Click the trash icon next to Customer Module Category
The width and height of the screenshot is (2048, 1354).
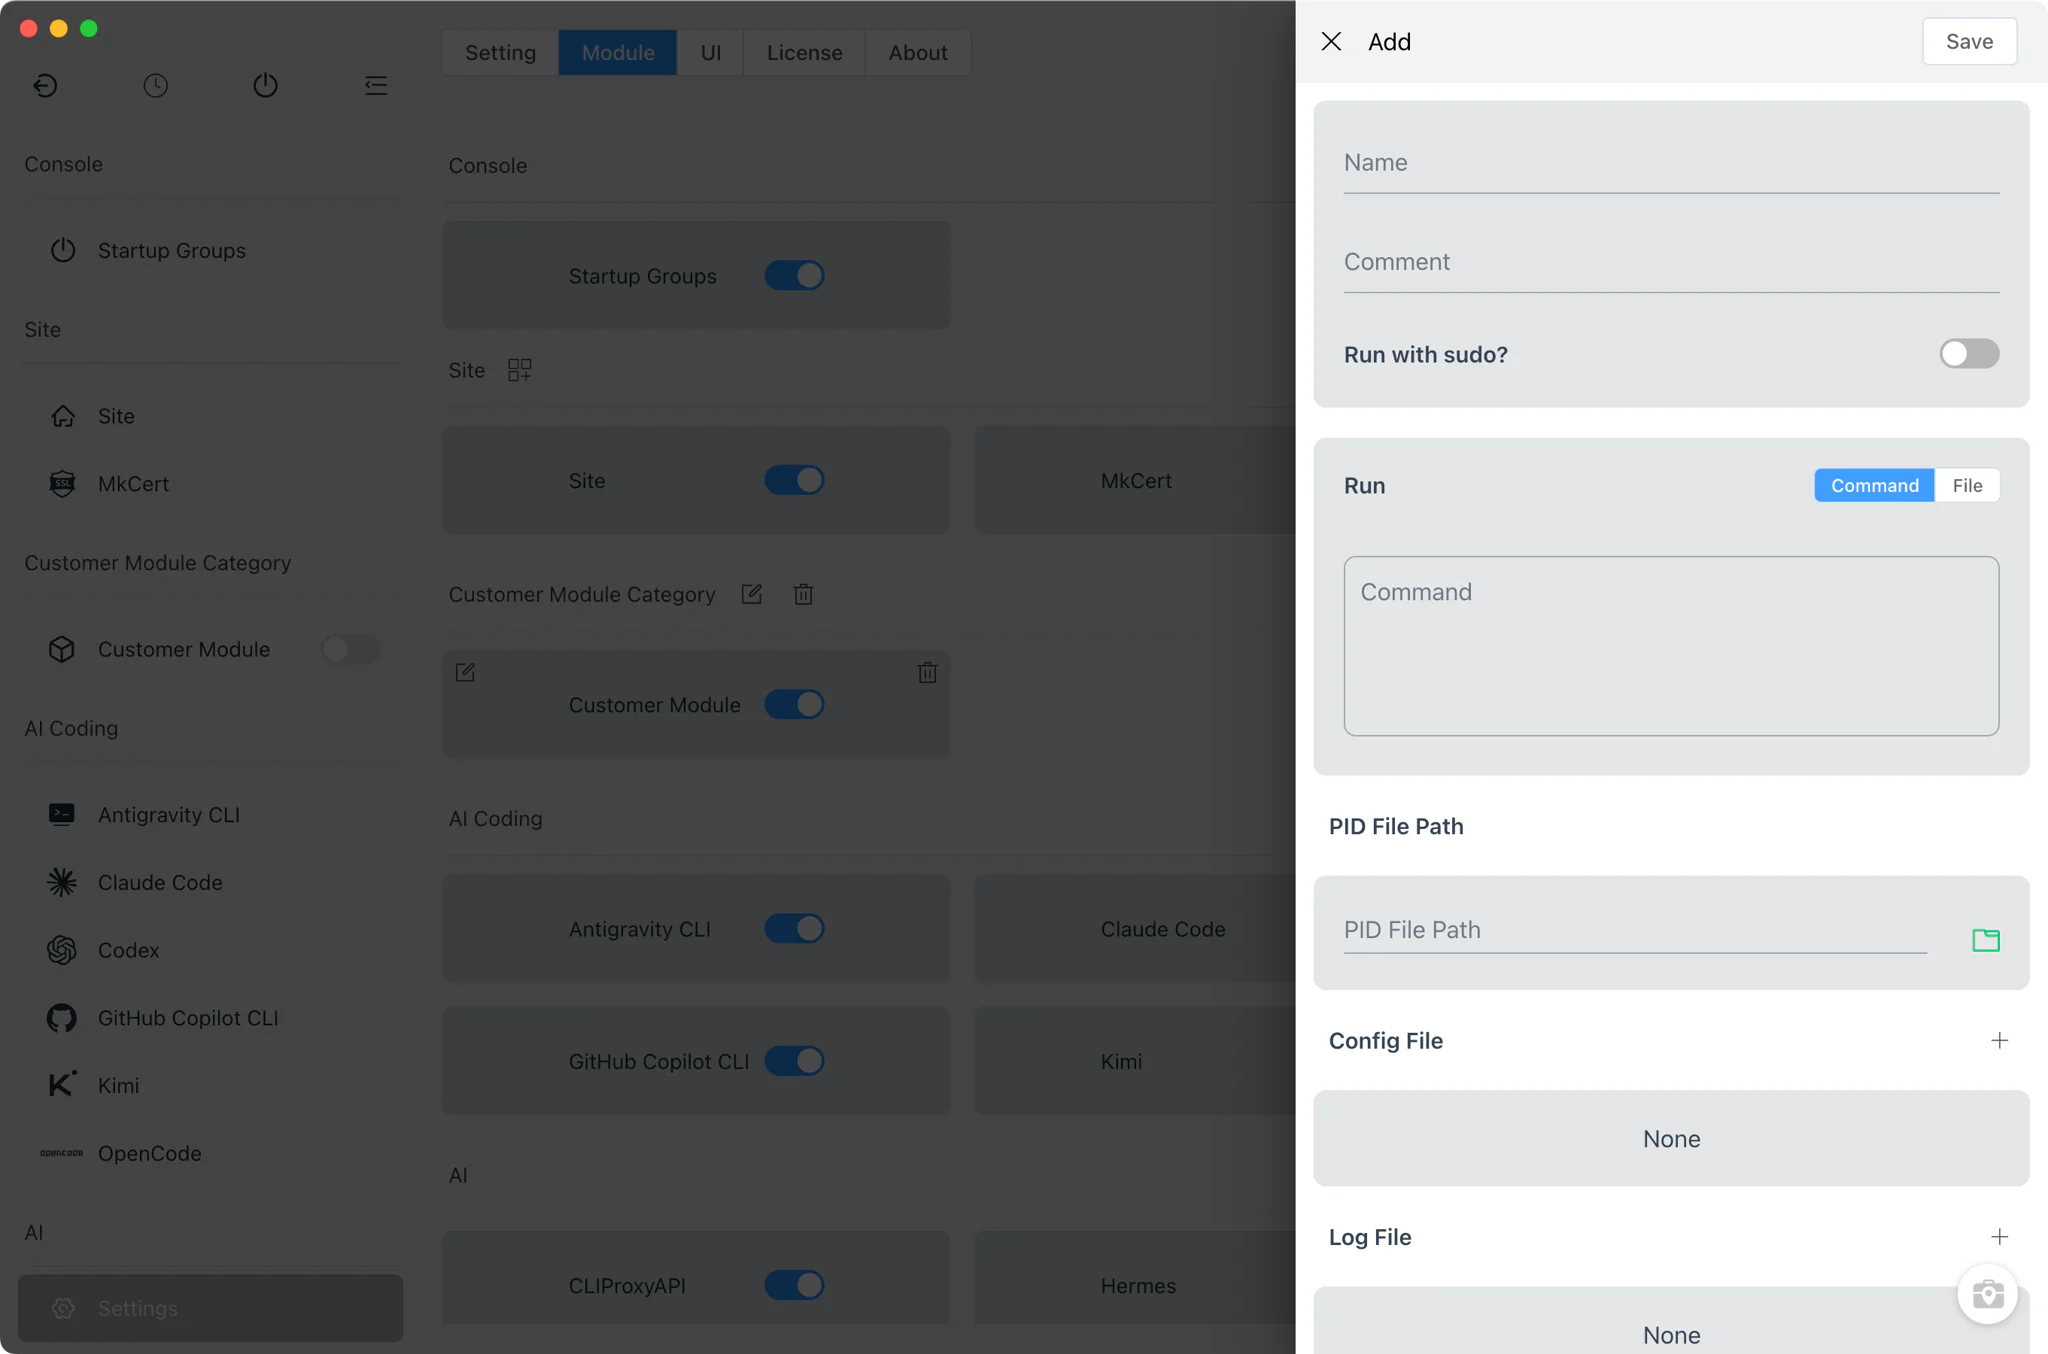[x=803, y=594]
